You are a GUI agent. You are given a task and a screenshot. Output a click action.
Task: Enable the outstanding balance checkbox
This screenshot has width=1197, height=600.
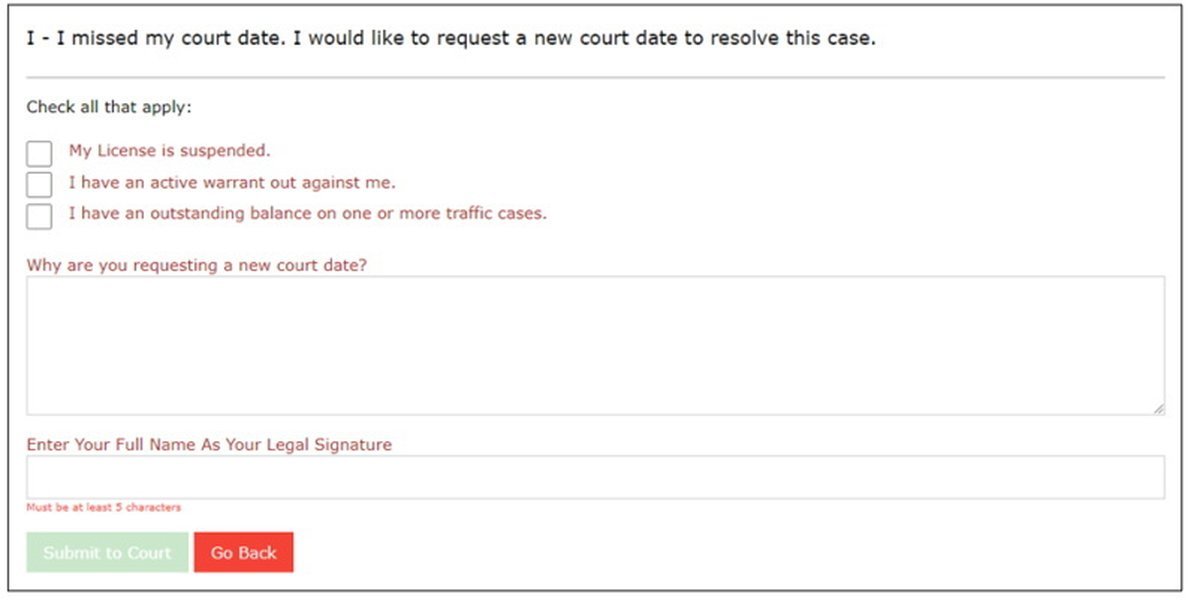39,216
